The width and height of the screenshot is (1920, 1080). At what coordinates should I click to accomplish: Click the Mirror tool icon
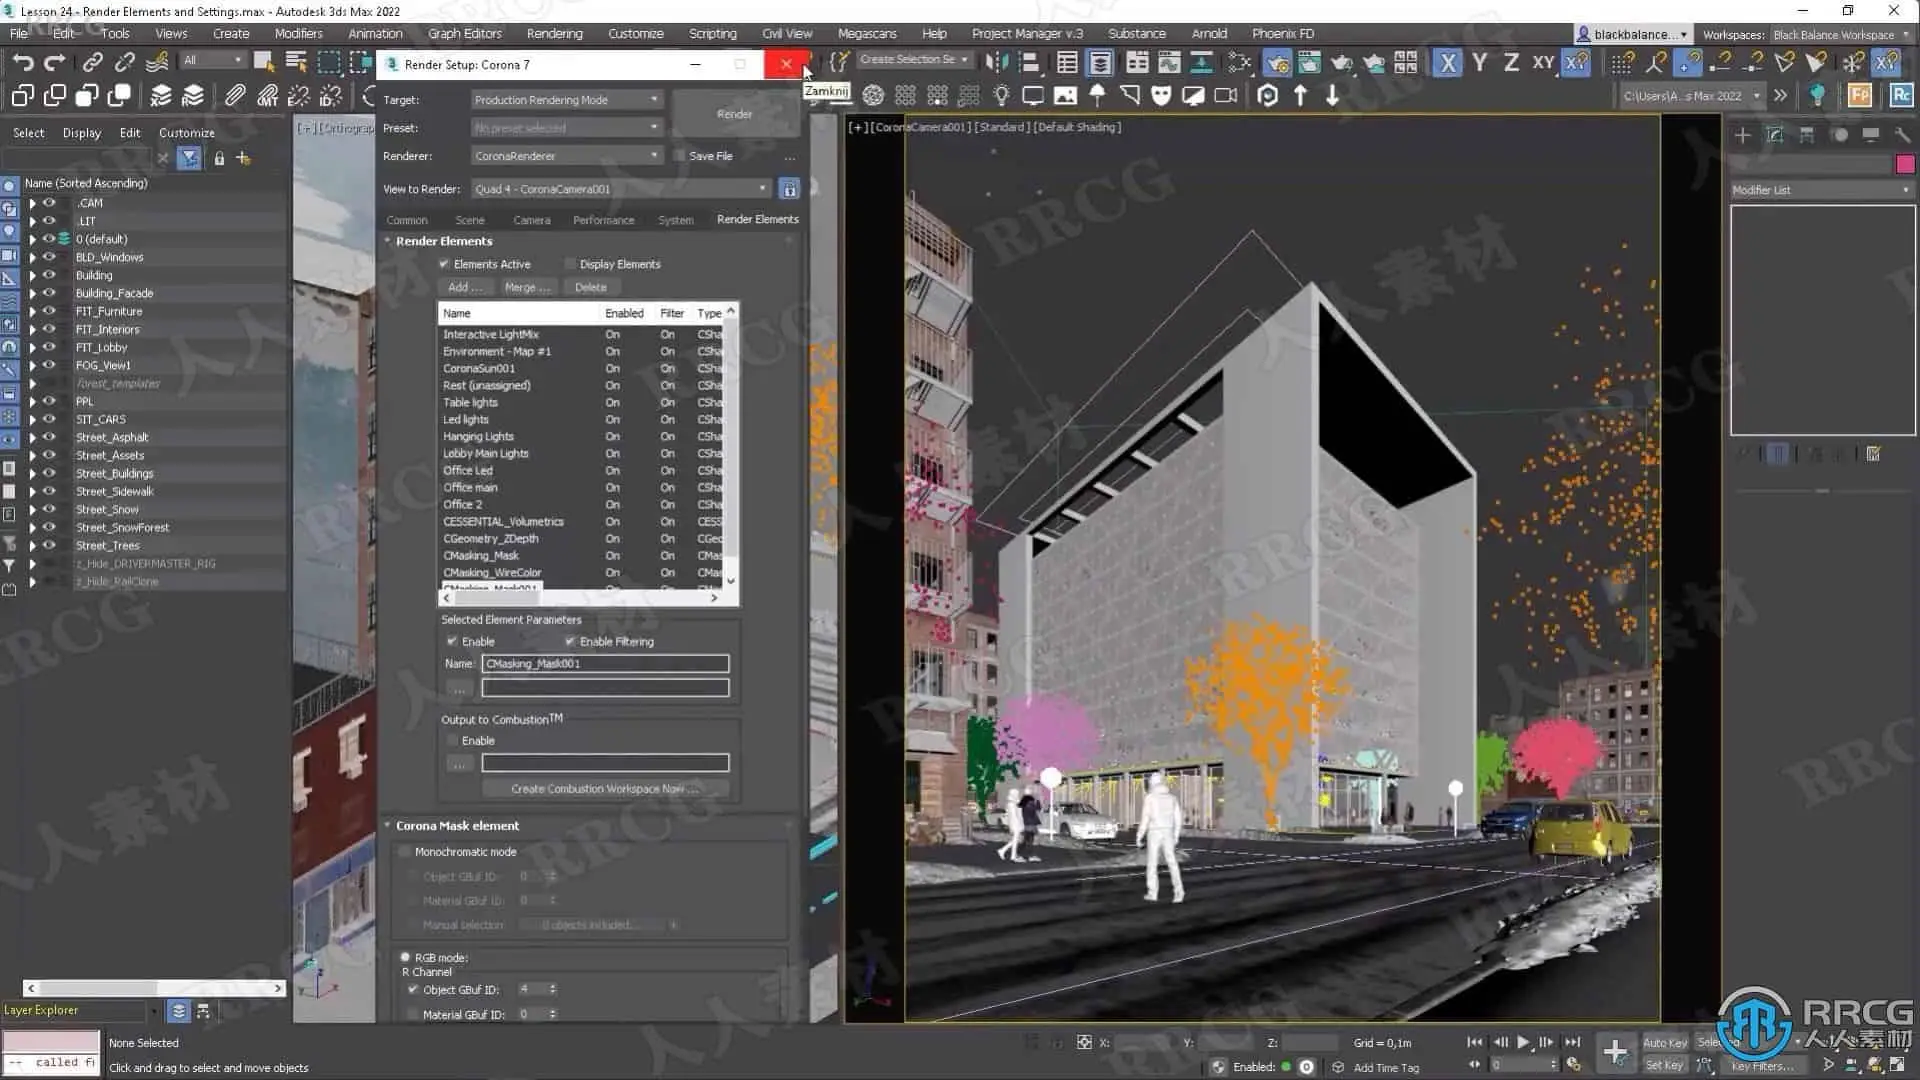997,63
